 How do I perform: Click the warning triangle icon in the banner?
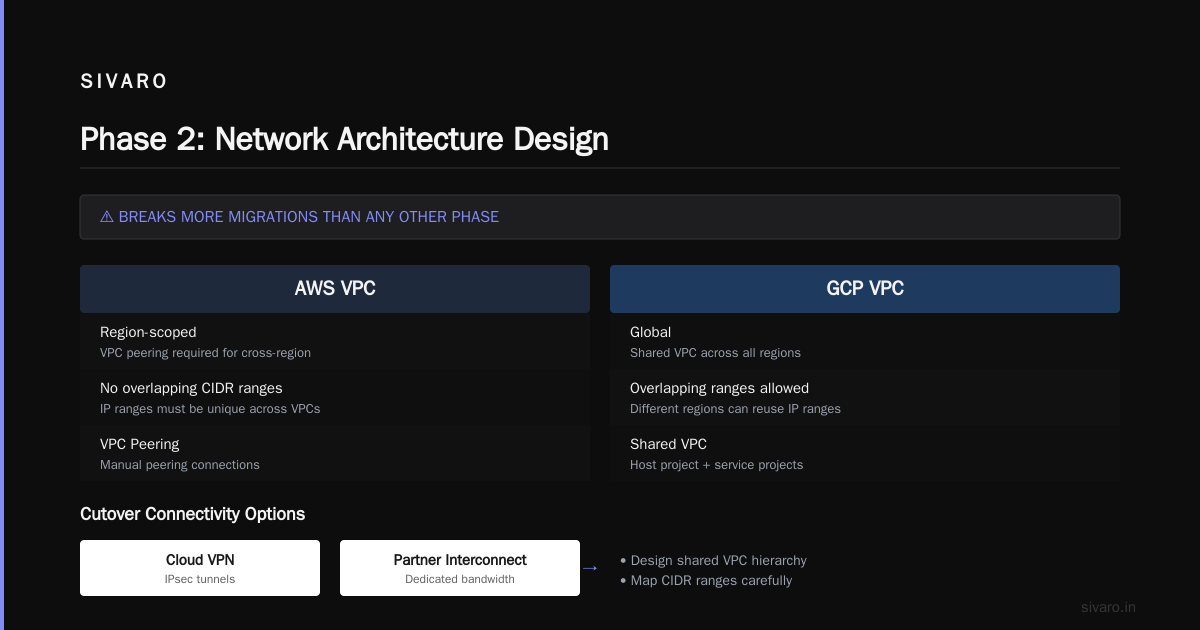[x=107, y=217]
